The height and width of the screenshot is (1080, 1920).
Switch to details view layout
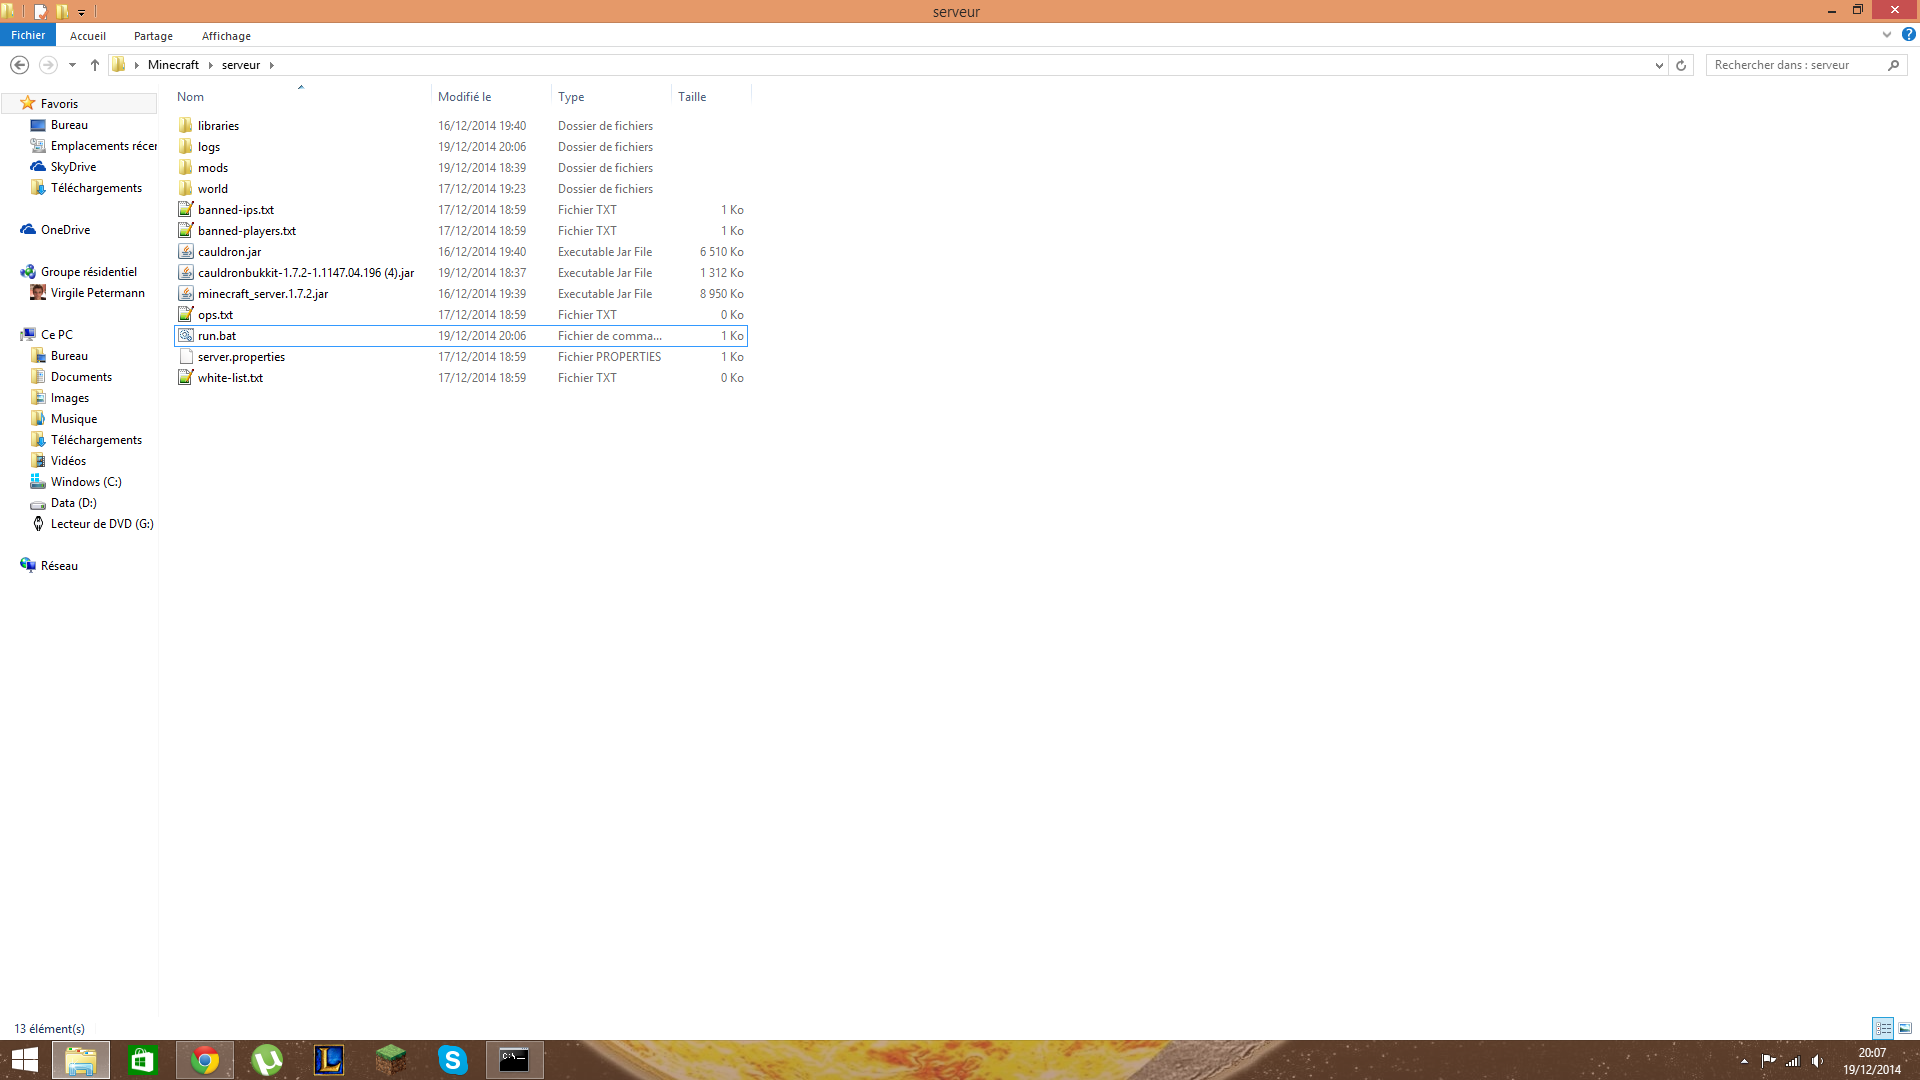tap(1883, 1028)
